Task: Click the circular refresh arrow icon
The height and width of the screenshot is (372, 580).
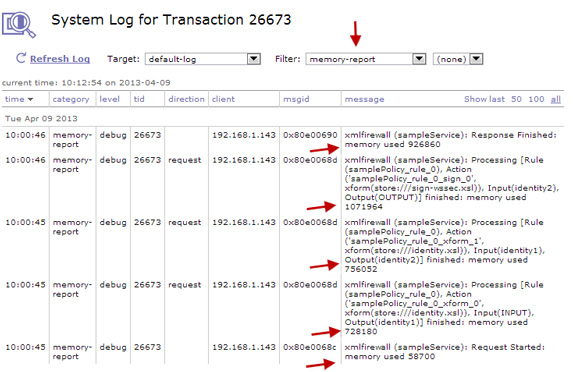Action: point(21,58)
